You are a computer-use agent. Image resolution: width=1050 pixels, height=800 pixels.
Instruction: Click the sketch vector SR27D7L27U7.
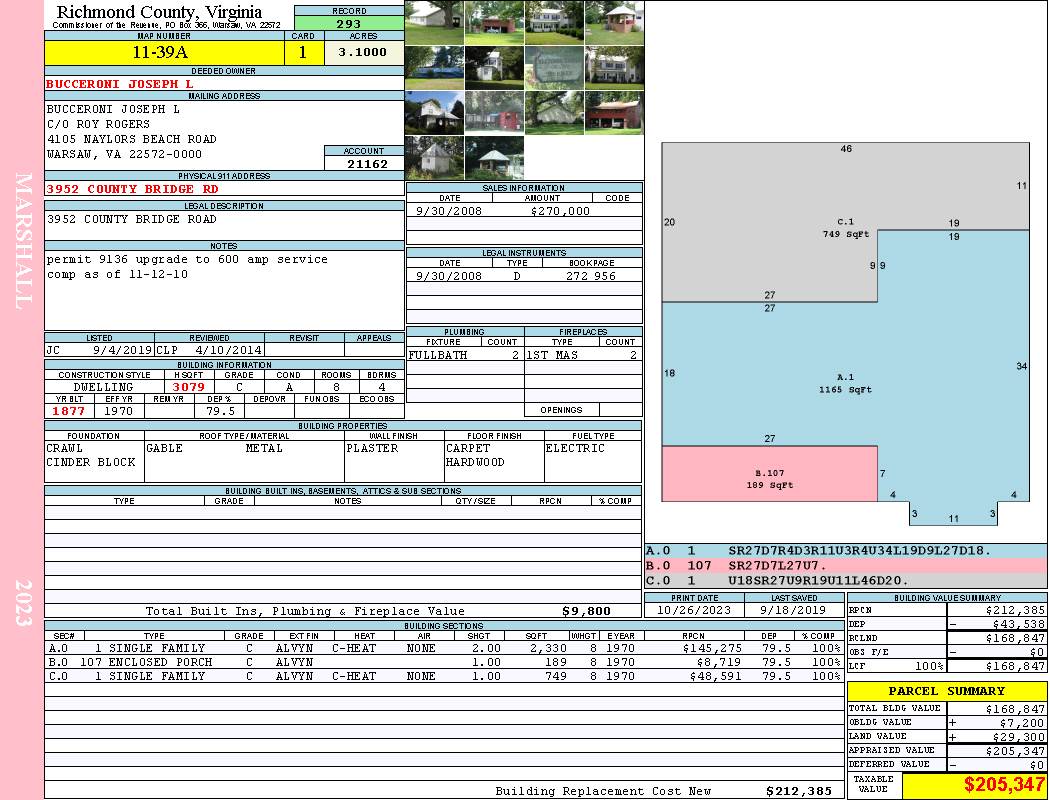pos(777,566)
